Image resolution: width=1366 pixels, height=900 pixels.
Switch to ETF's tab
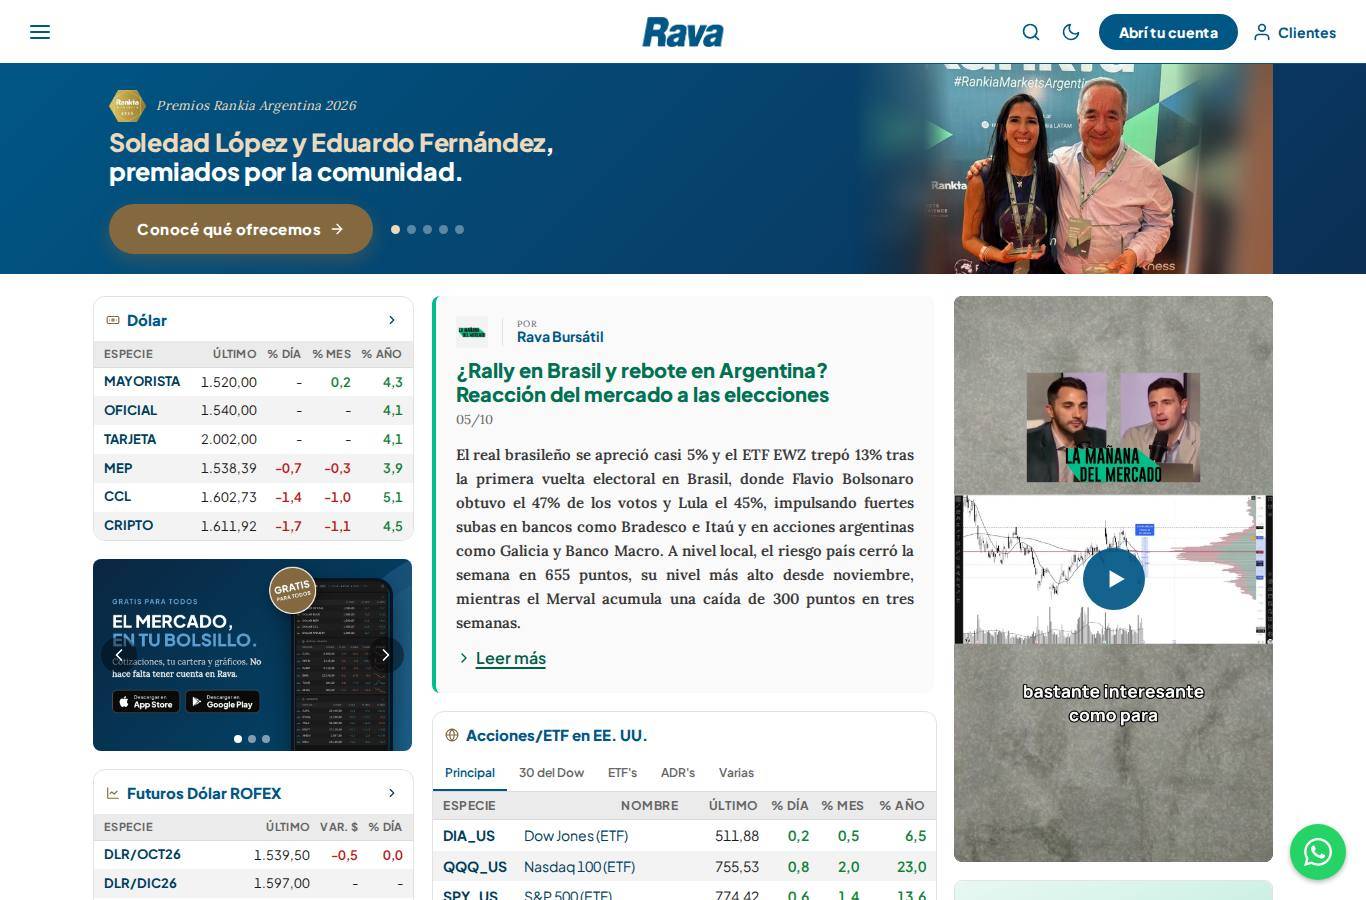pos(622,773)
